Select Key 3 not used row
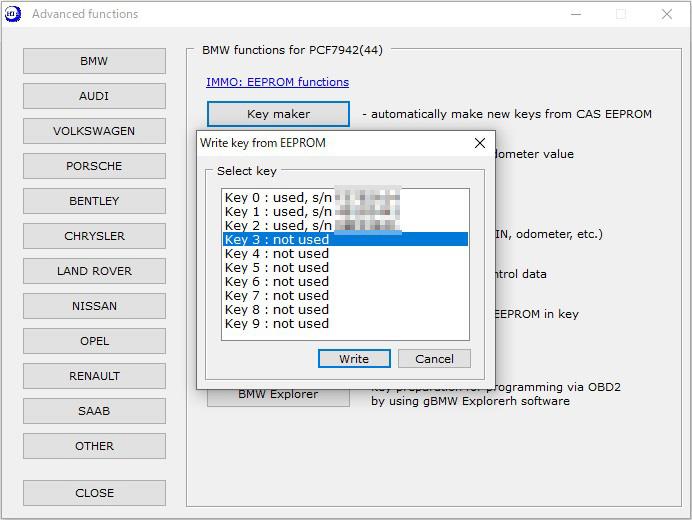The width and height of the screenshot is (692, 520). click(x=345, y=239)
